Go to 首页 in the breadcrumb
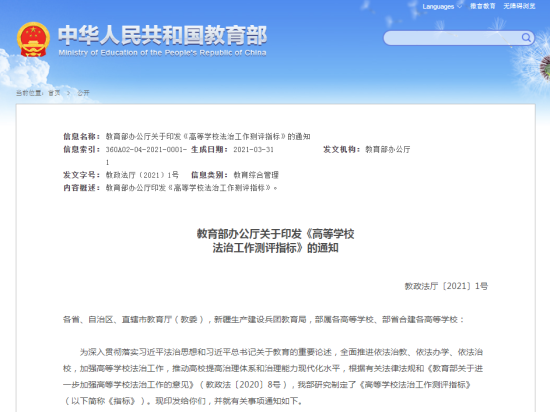The height and width of the screenshot is (412, 550). click(x=54, y=93)
